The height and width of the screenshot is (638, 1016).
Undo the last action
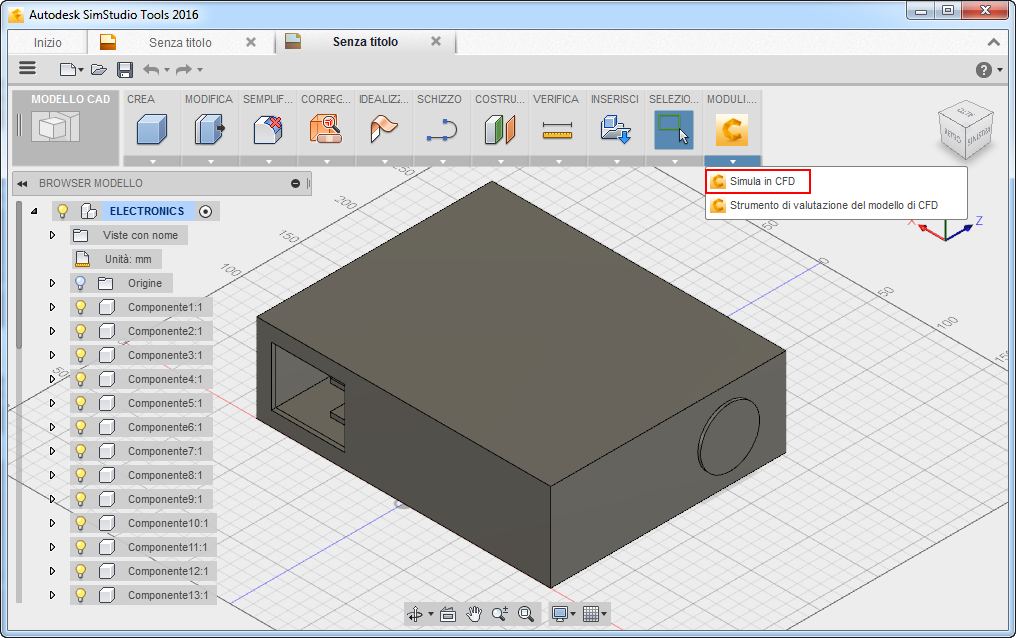pos(151,69)
